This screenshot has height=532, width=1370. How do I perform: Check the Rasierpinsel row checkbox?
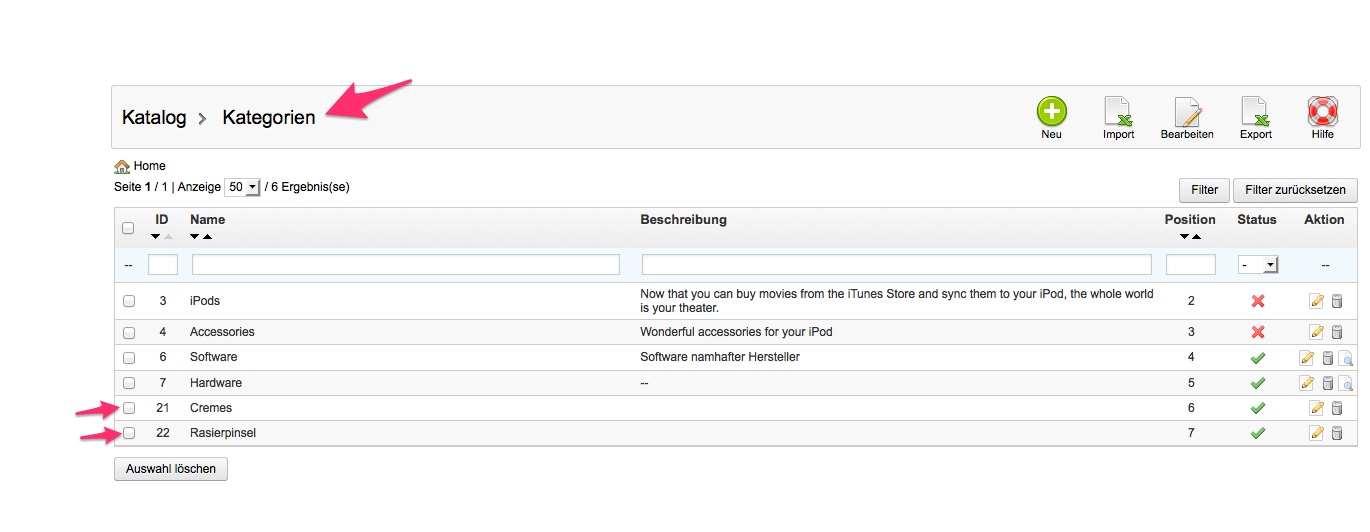[x=129, y=433]
